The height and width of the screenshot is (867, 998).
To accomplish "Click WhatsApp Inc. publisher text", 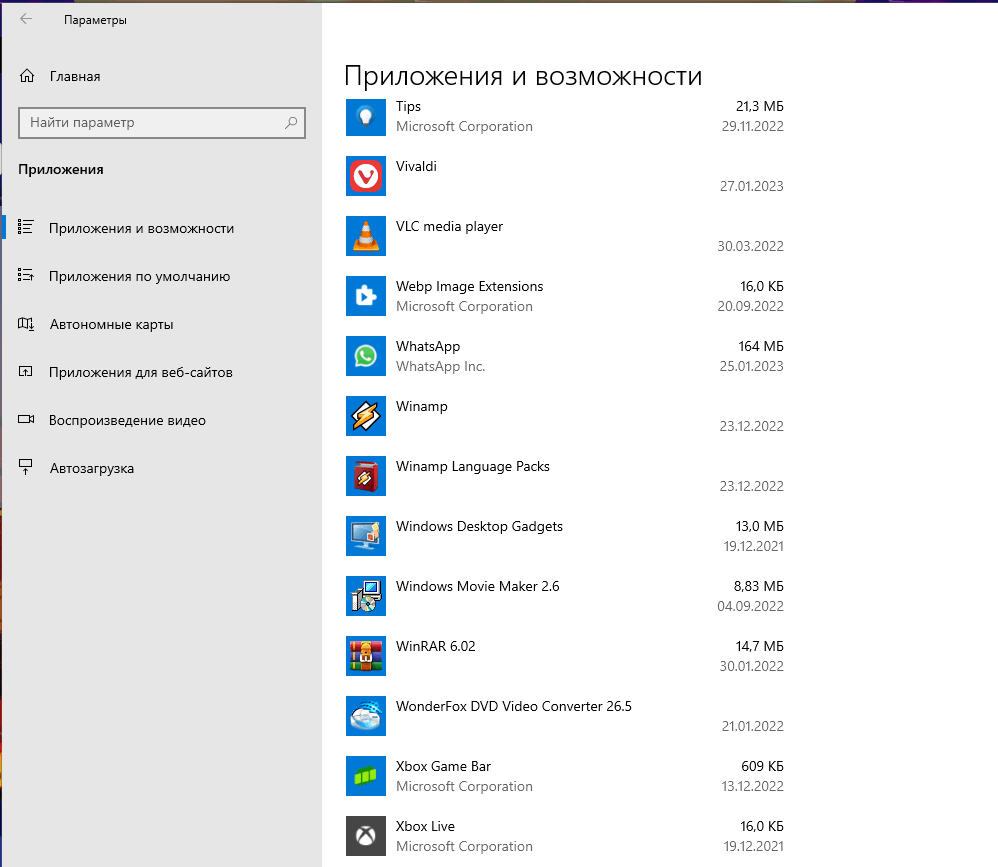I will tap(440, 366).
